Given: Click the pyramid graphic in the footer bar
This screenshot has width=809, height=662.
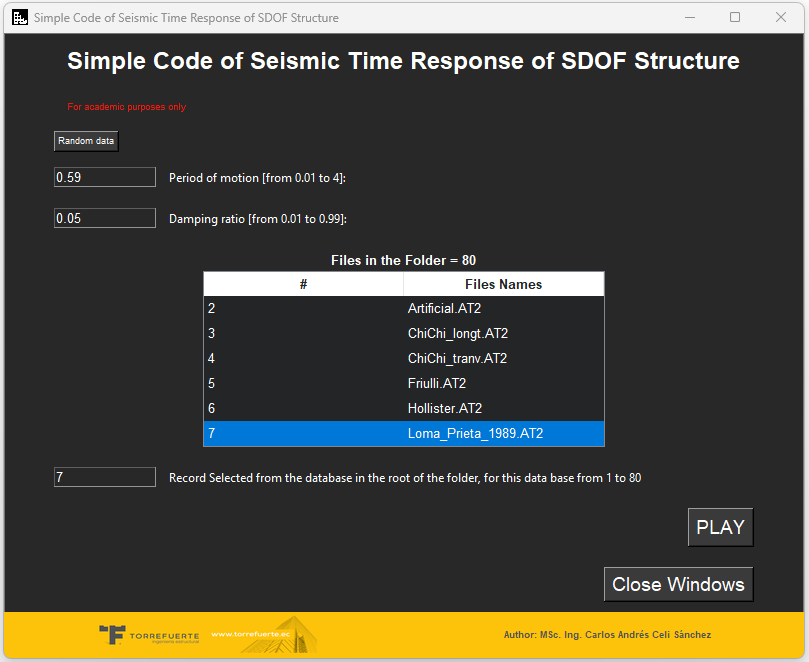Looking at the screenshot, I should point(295,634).
